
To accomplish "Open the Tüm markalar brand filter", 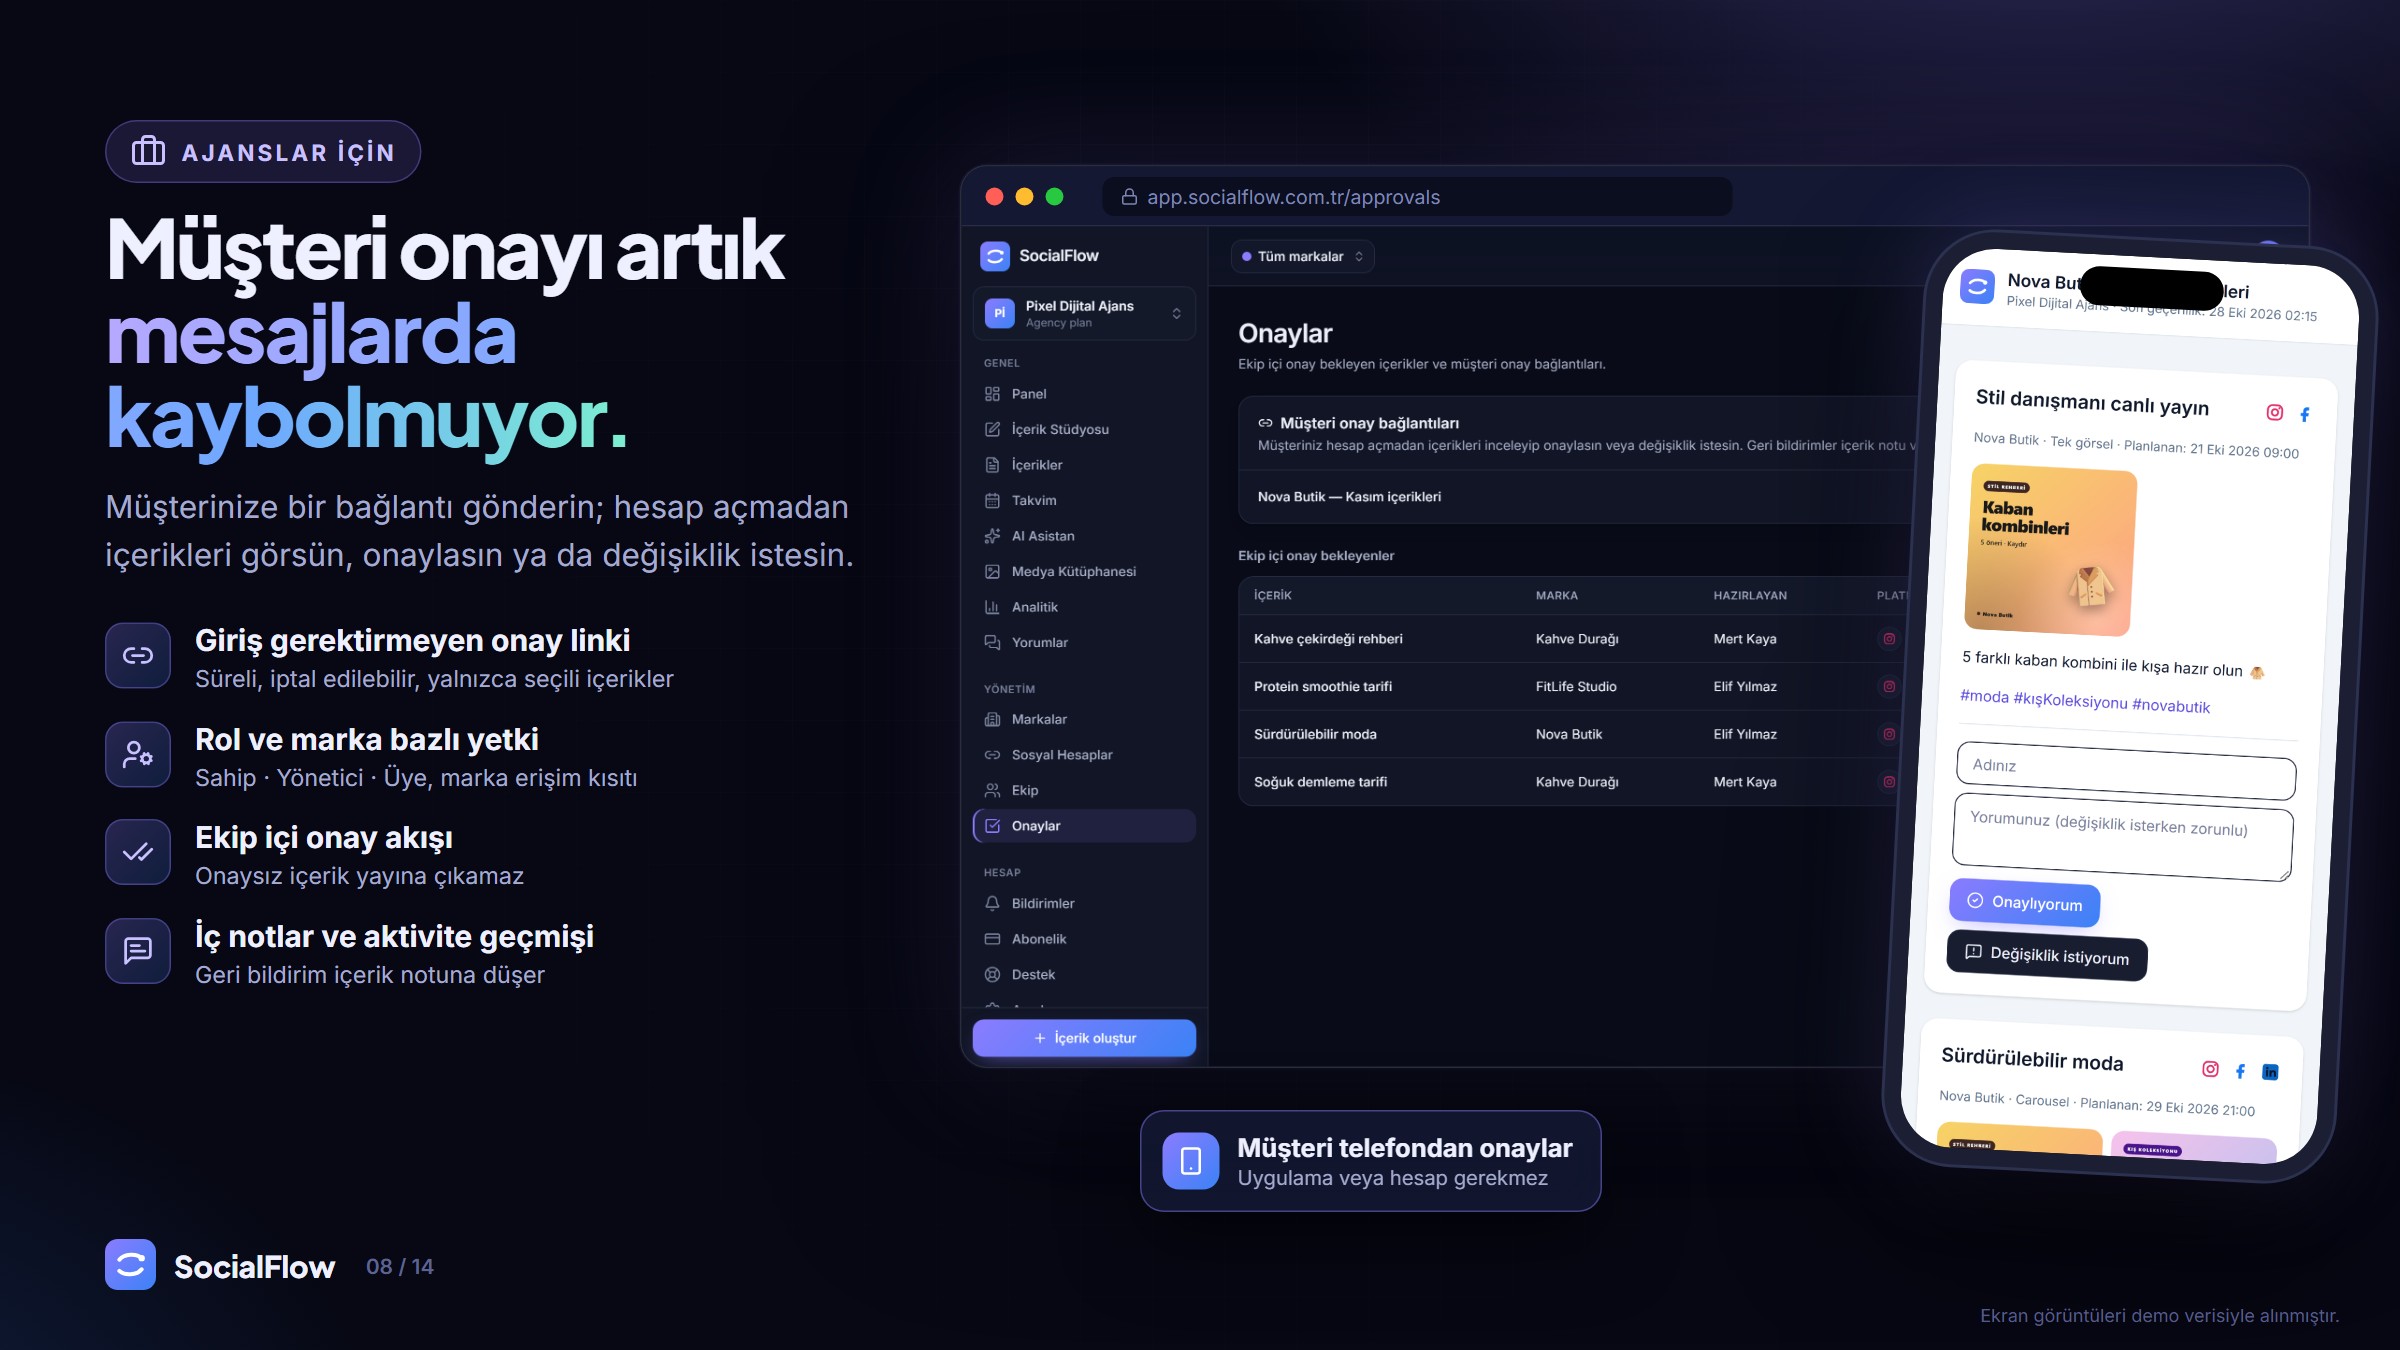I will click(x=1302, y=257).
